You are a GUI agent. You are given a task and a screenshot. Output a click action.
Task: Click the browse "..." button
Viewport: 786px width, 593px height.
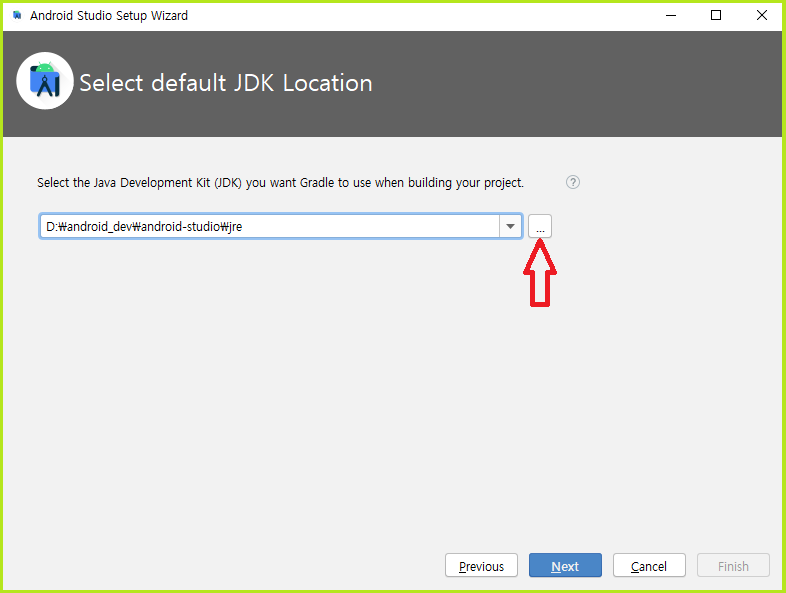click(540, 226)
